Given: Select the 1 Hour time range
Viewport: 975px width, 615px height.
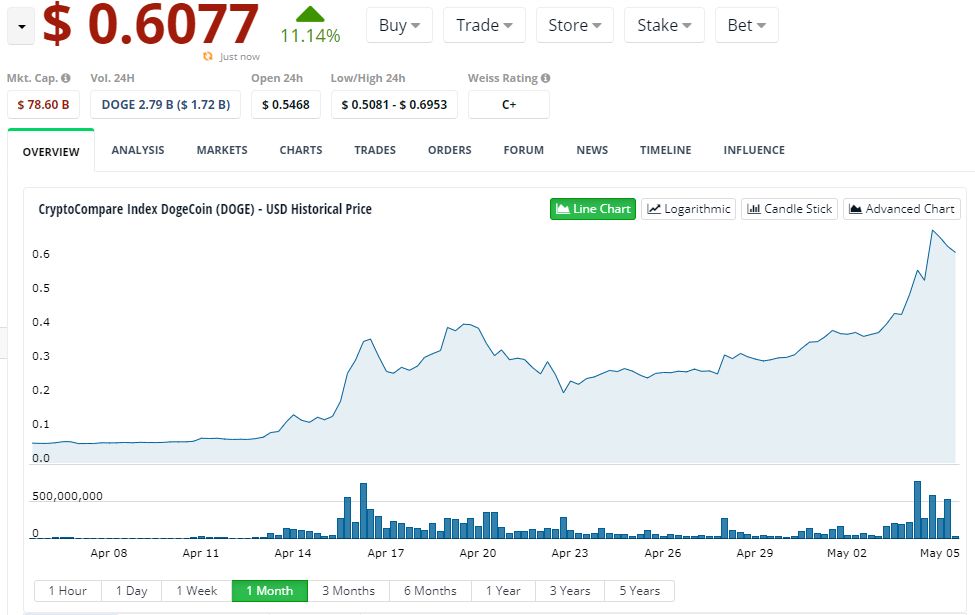Looking at the screenshot, I should click(x=67, y=591).
